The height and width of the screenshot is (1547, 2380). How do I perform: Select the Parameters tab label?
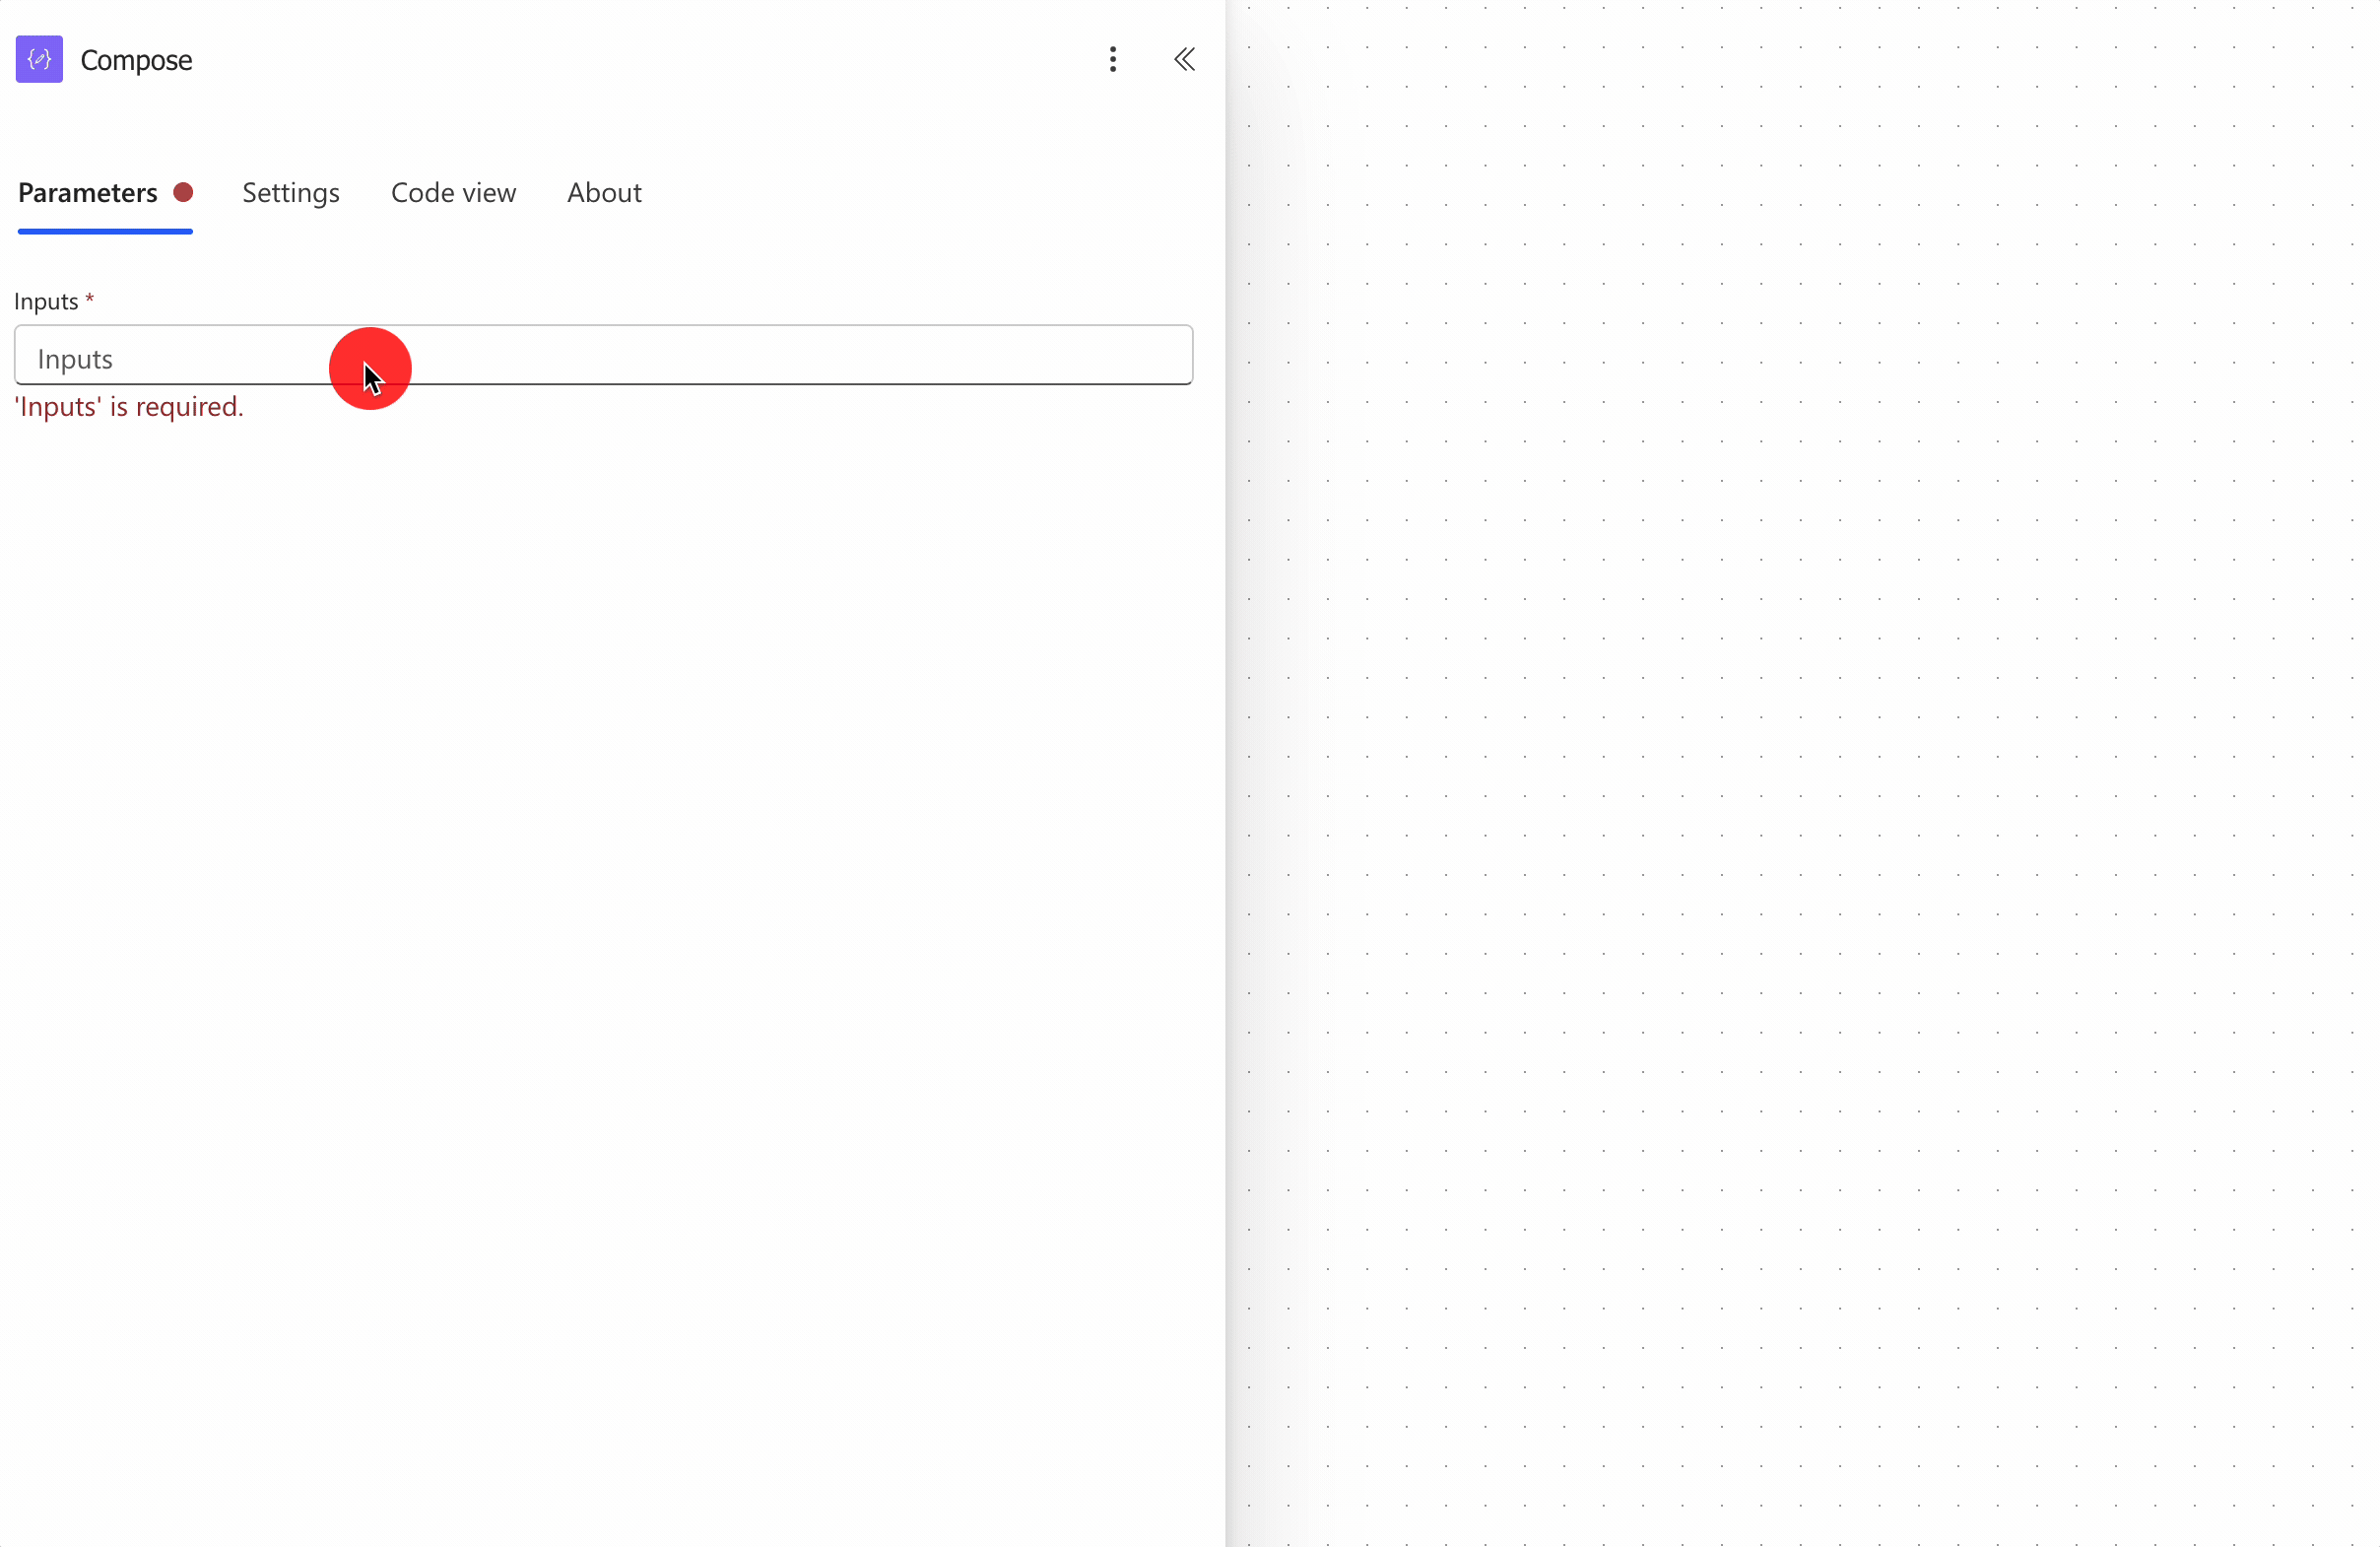88,192
